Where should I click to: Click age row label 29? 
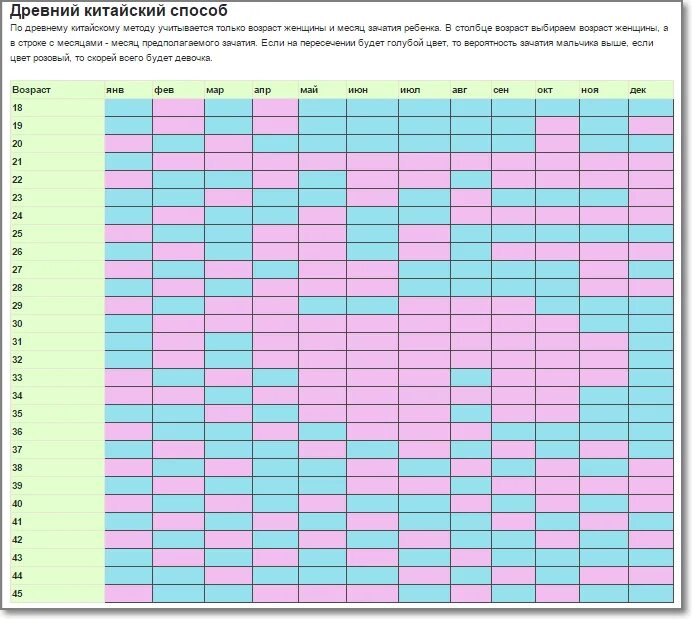coord(17,306)
